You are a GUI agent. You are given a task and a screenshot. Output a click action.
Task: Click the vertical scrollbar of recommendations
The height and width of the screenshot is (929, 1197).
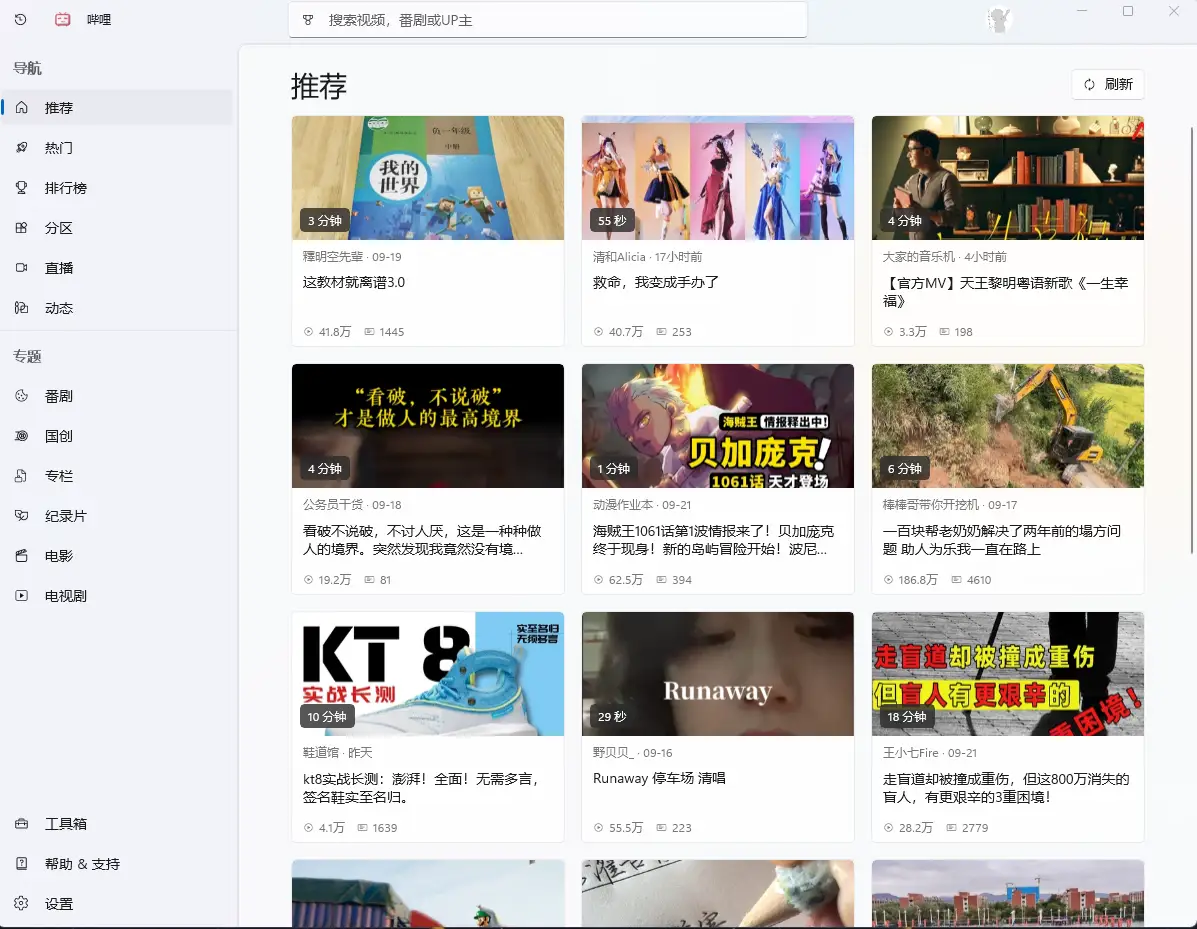(1192, 340)
